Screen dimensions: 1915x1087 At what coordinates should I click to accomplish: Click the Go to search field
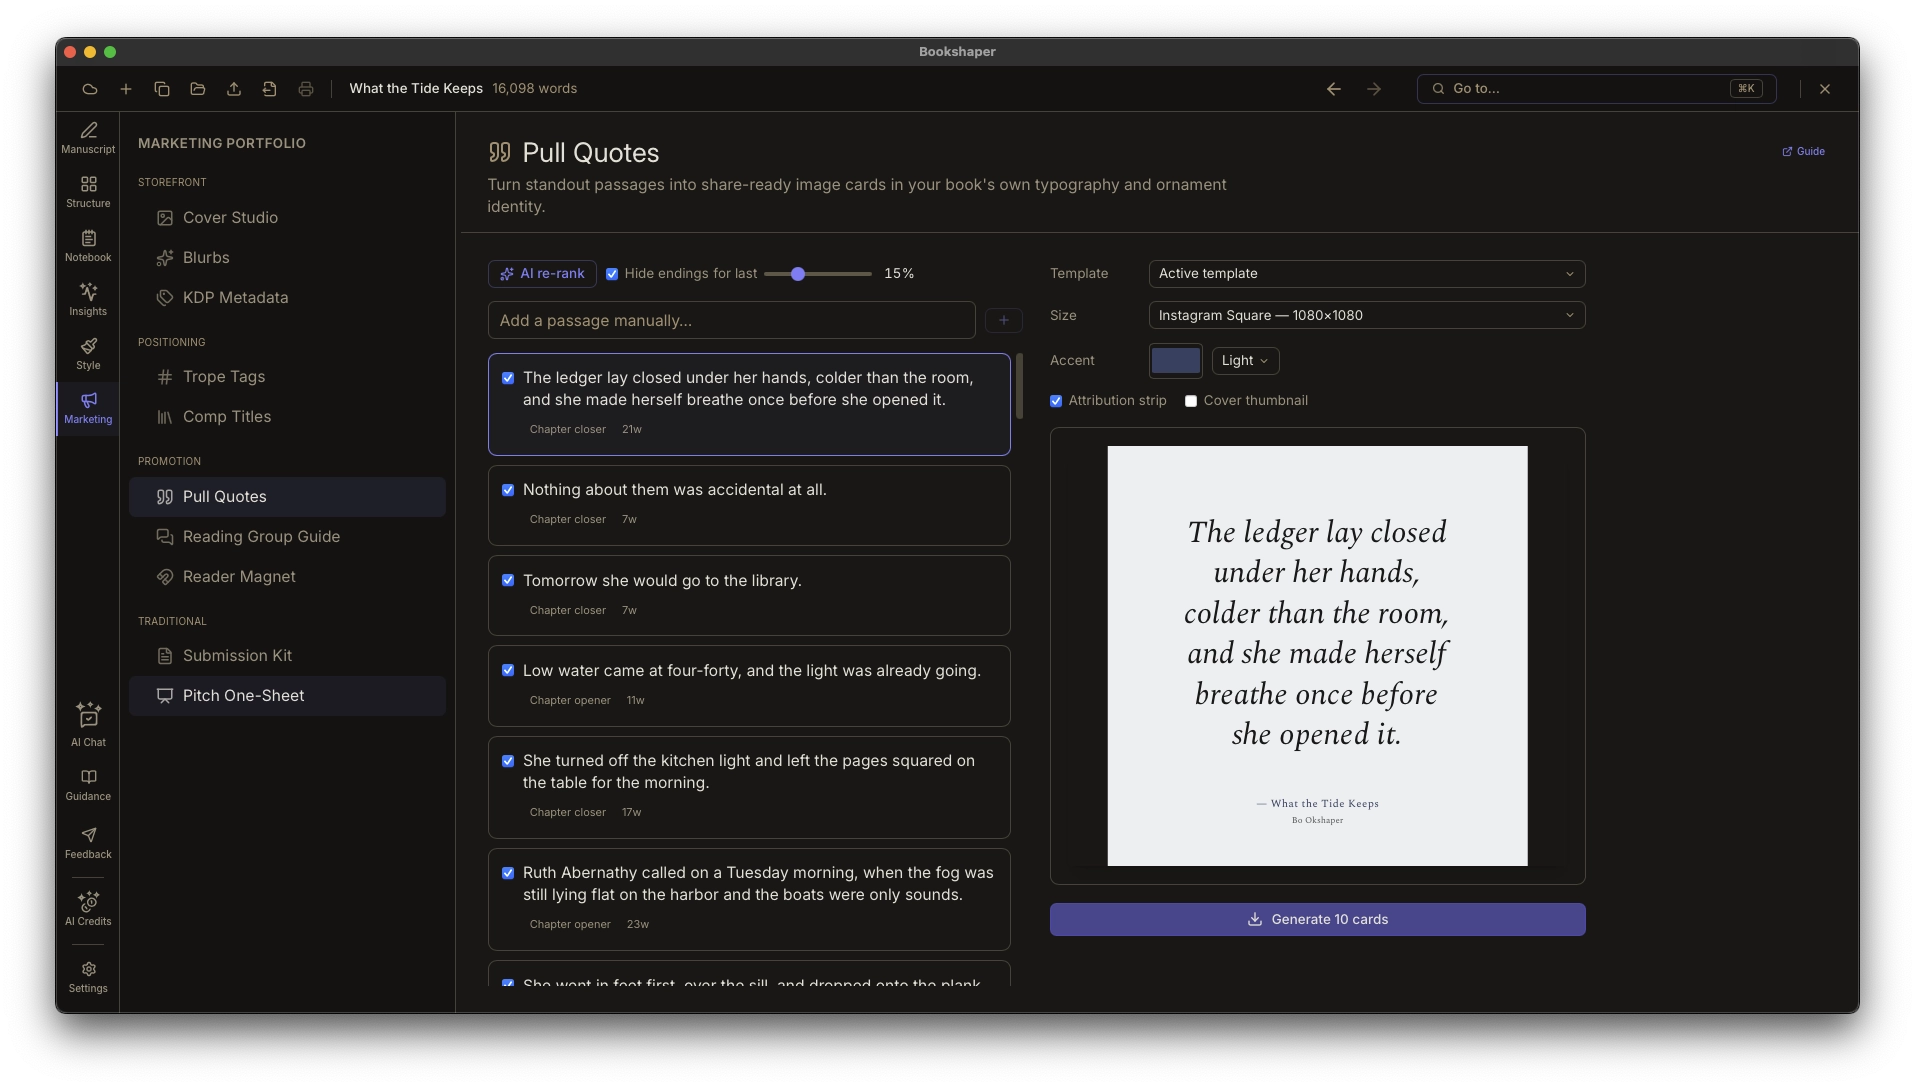coord(1596,89)
